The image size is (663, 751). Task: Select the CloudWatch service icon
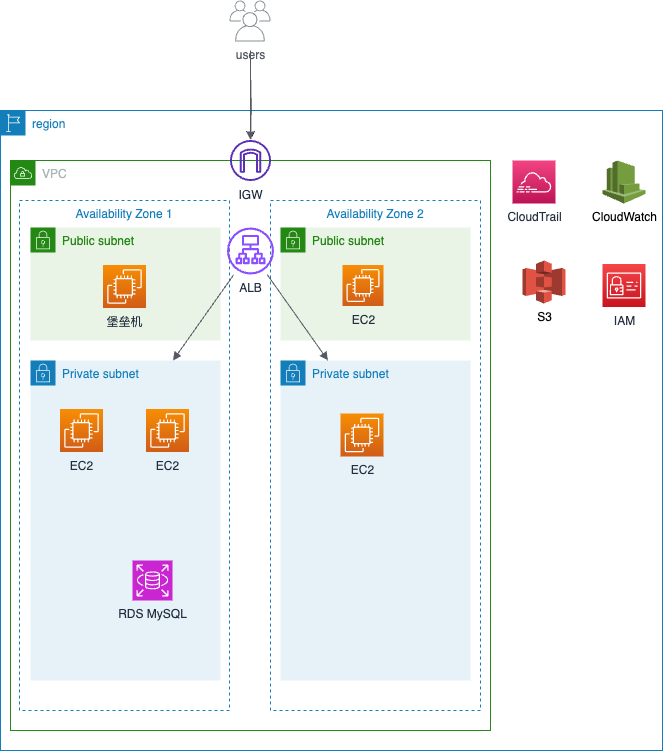coord(624,182)
